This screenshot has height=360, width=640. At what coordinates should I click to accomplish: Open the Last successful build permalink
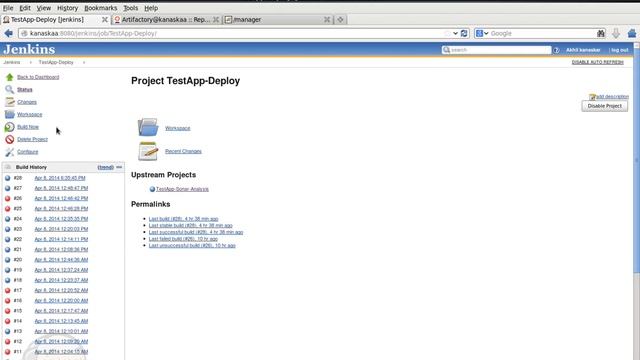pyautogui.click(x=196, y=232)
